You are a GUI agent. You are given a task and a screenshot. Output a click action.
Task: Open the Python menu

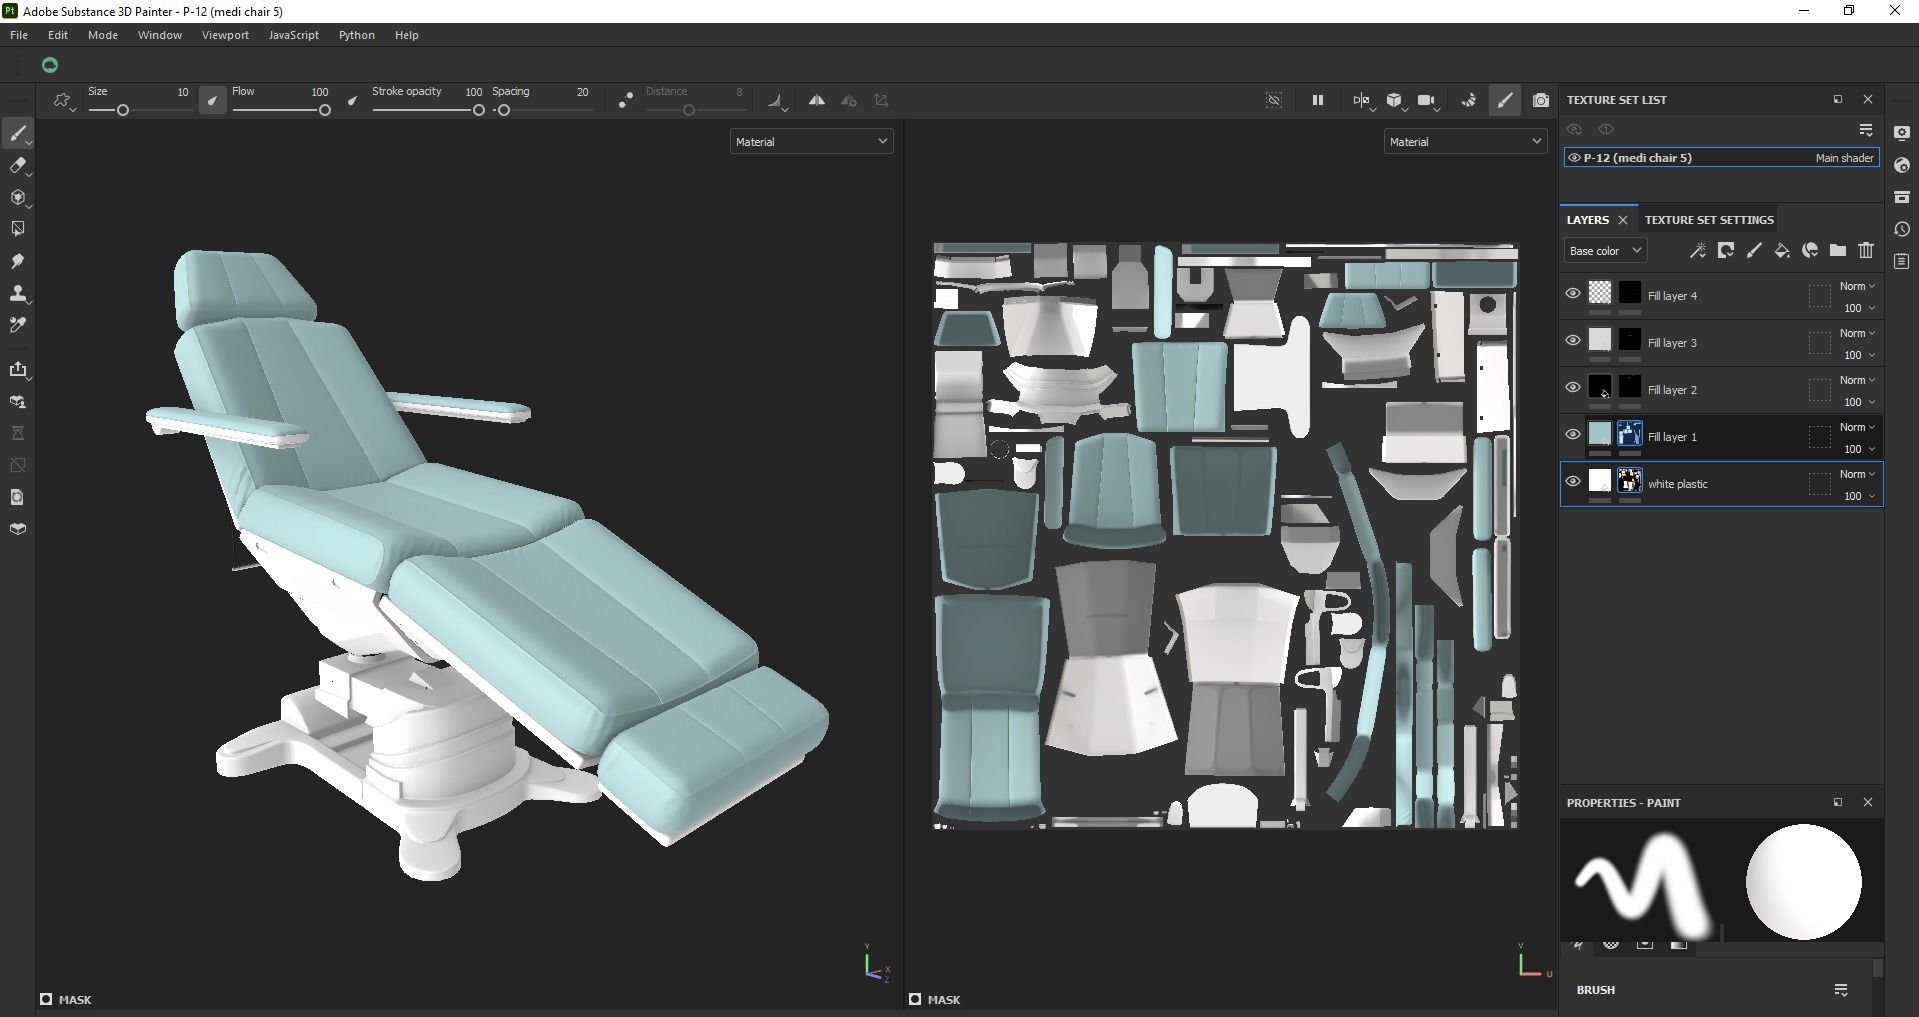(x=357, y=35)
